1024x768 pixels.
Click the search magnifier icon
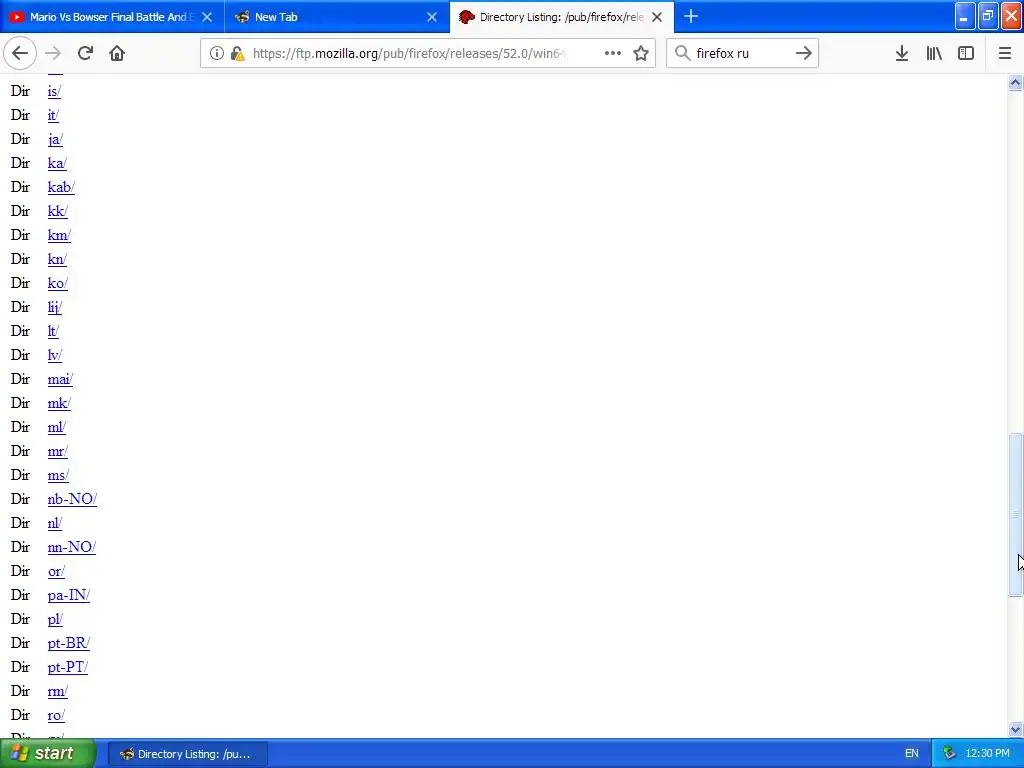[682, 53]
